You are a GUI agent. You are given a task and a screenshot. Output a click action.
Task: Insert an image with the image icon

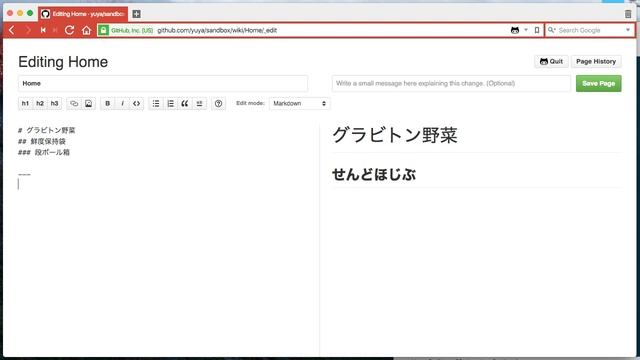tap(88, 104)
